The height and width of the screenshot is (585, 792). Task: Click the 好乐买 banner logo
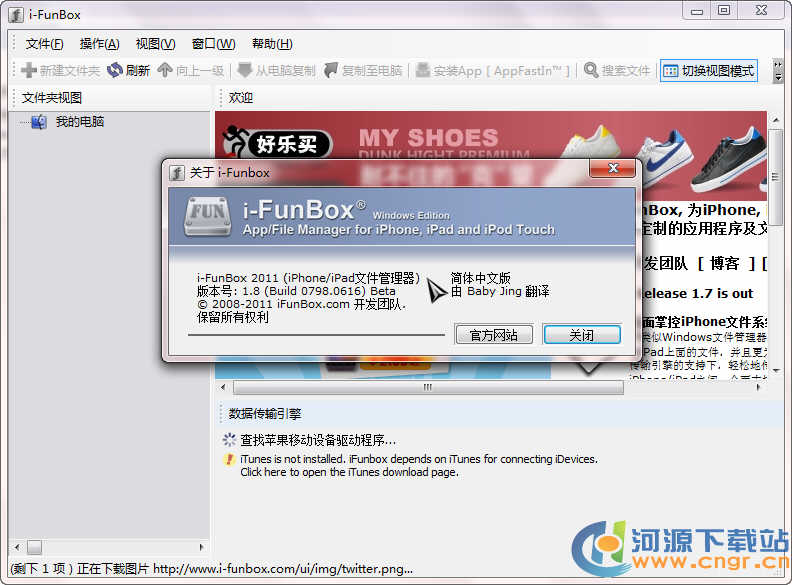coord(277,142)
